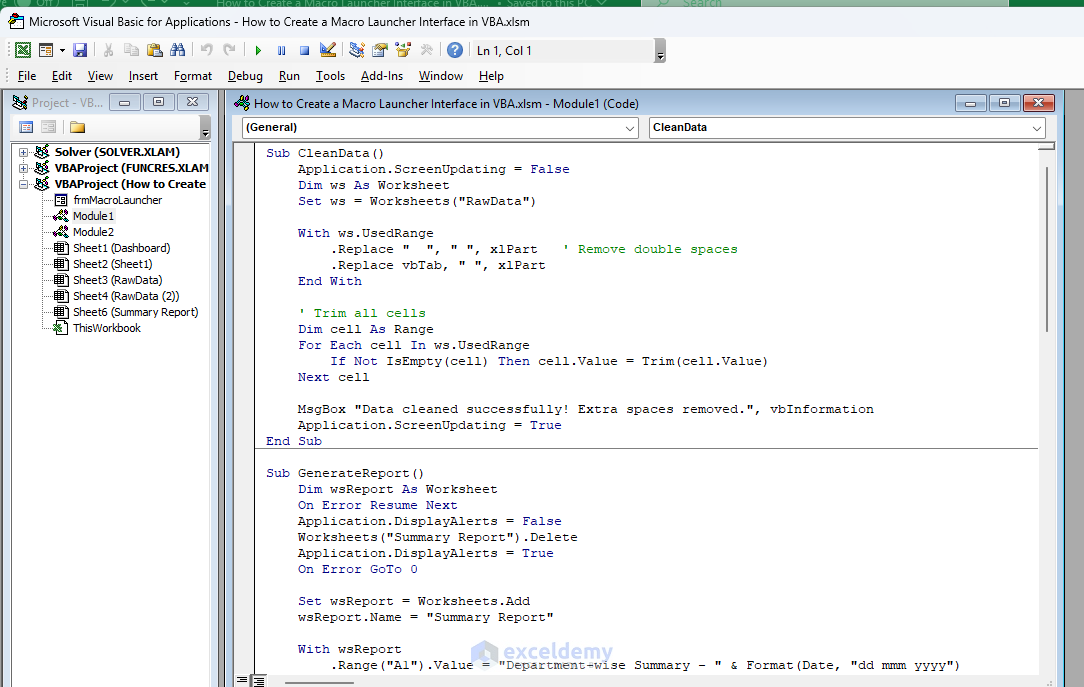Save the workbook with floppy icon
Image resolution: width=1084 pixels, height=687 pixels.
pyautogui.click(x=80, y=50)
